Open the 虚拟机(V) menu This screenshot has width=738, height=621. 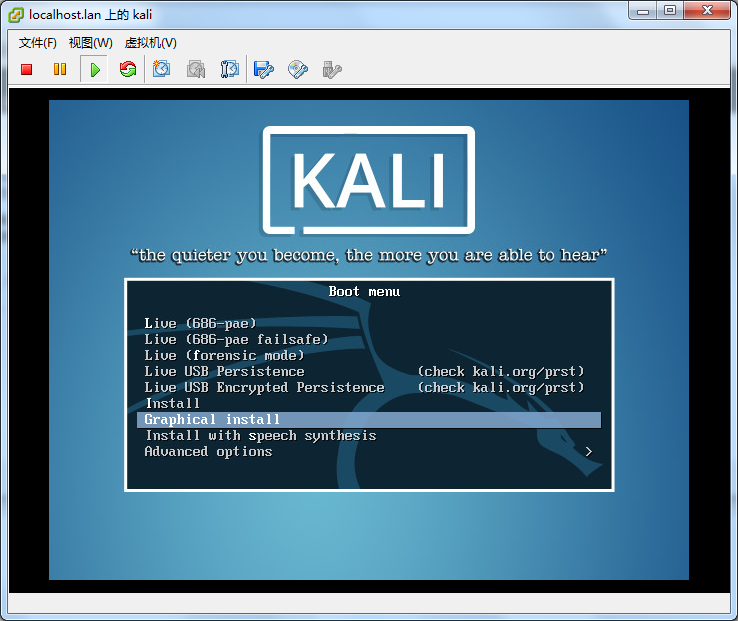point(151,43)
